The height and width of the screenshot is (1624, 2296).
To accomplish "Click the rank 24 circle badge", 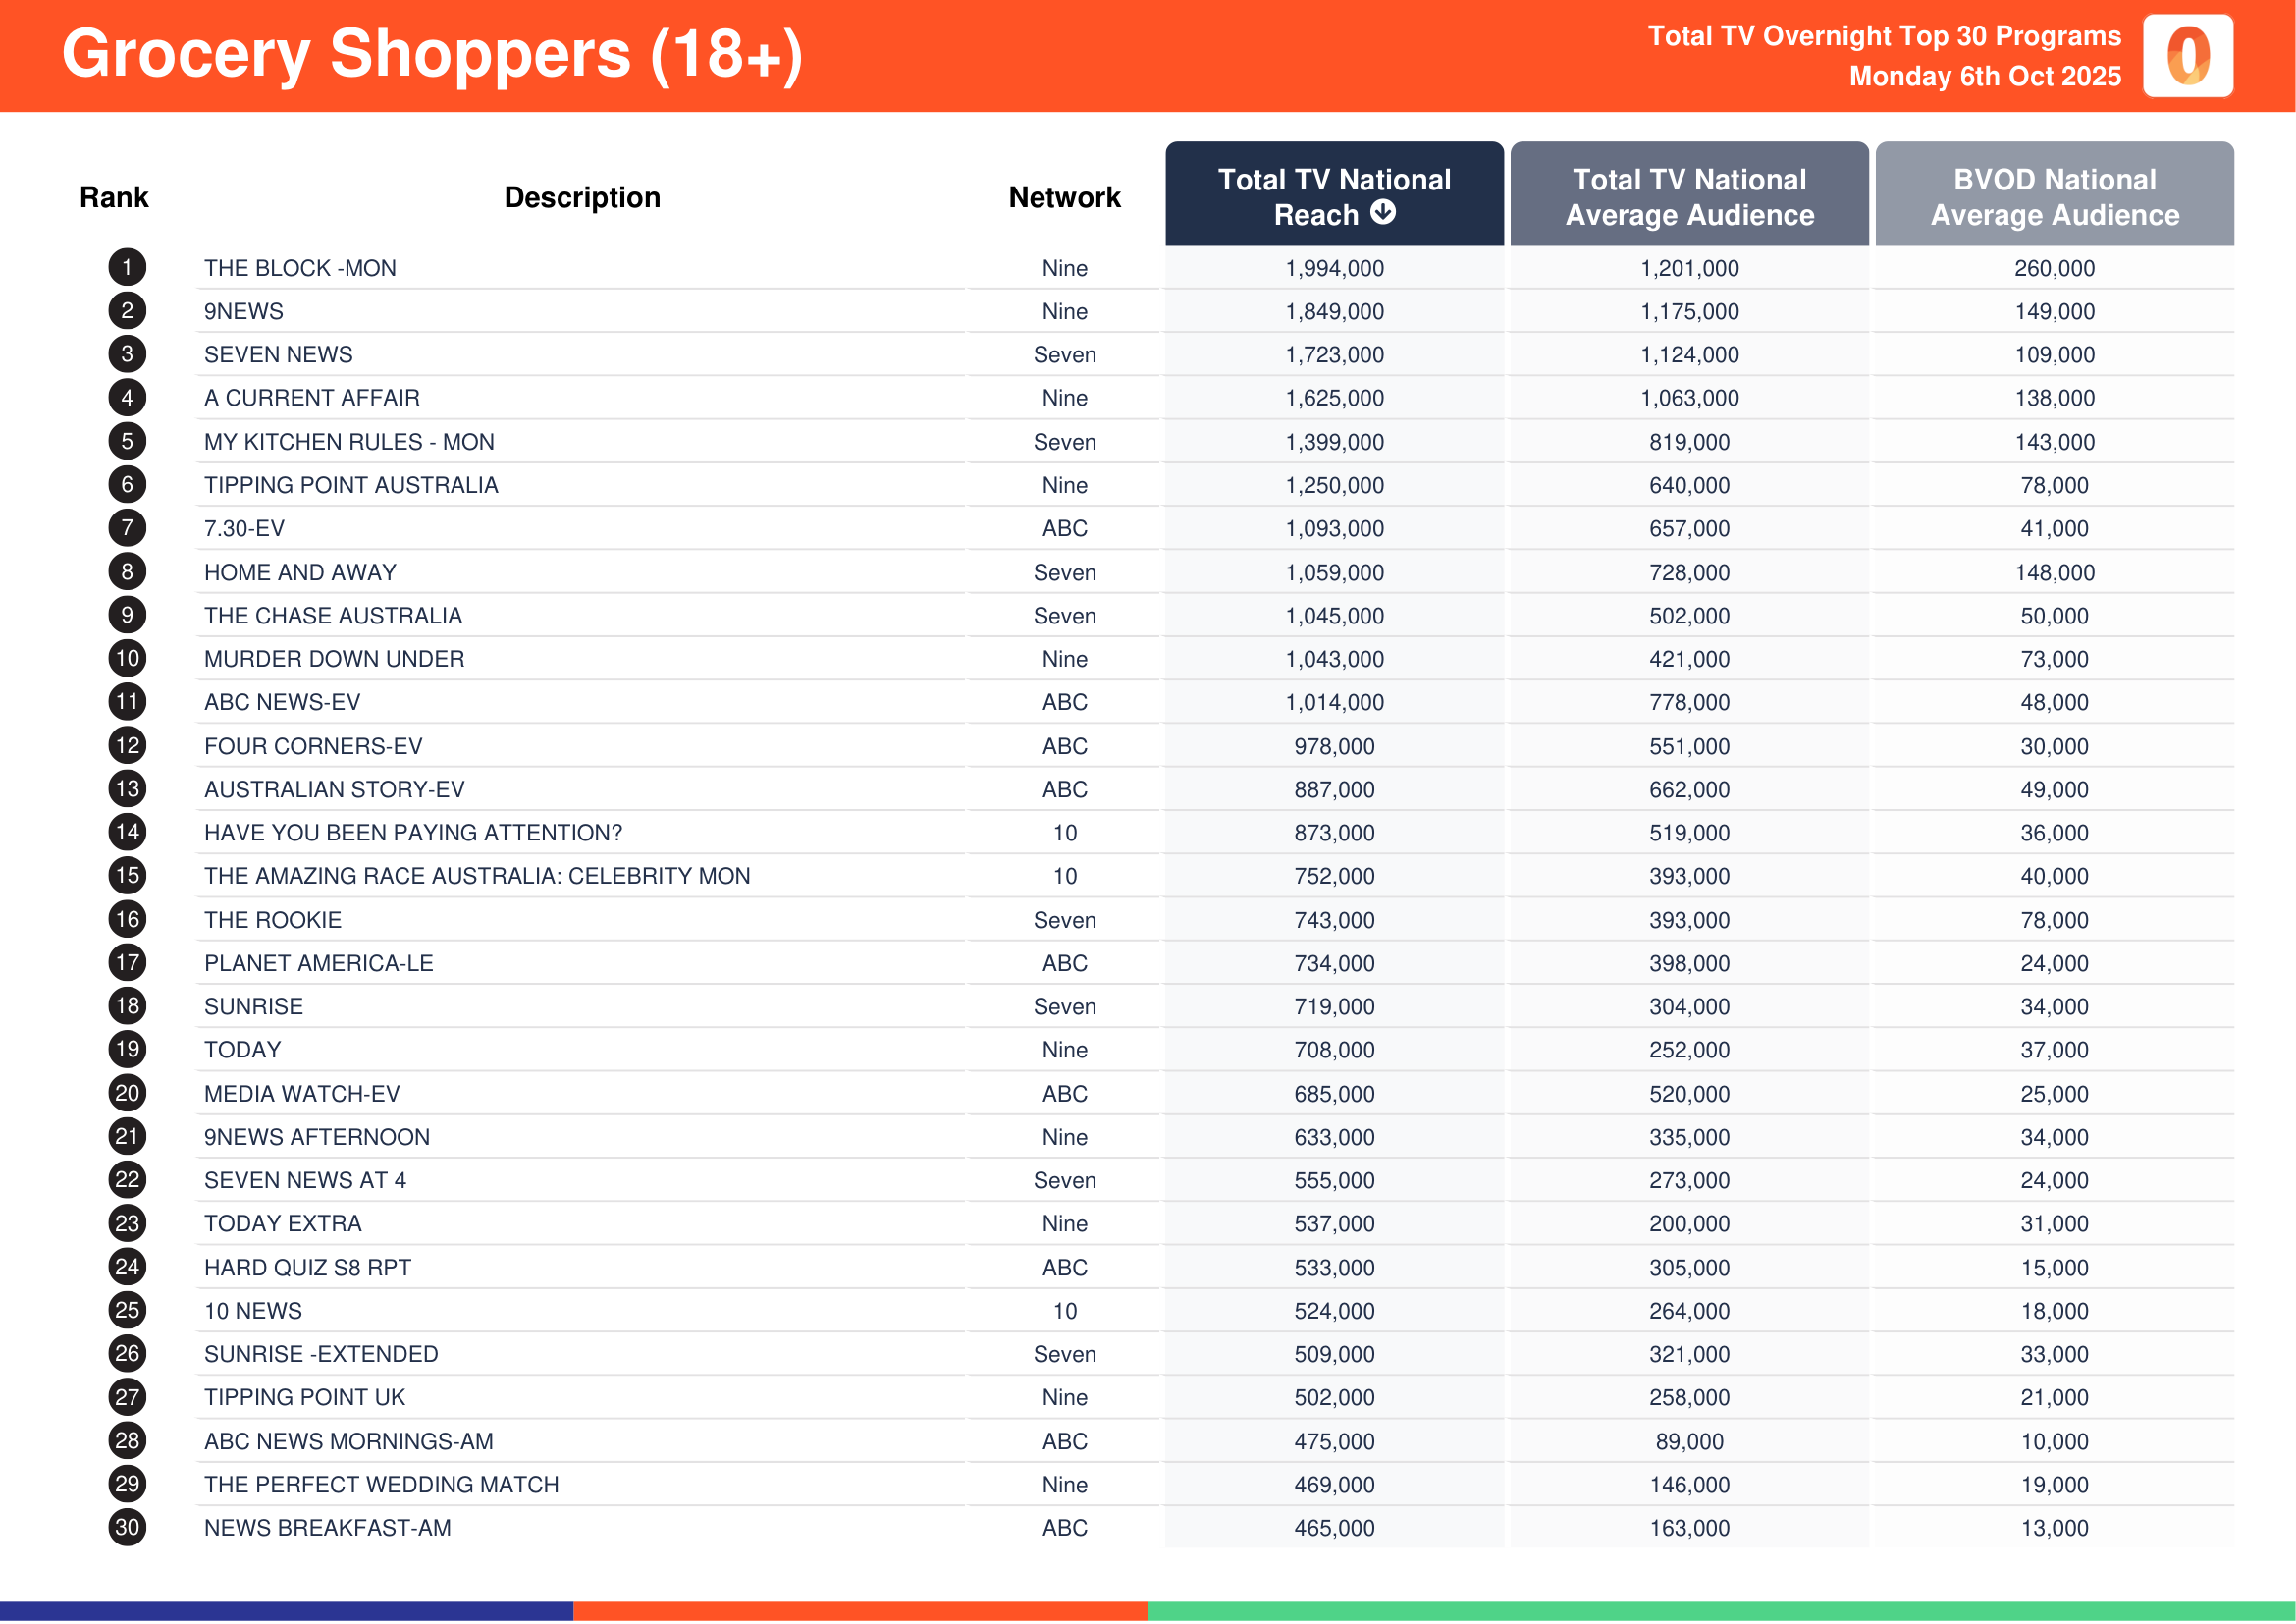I will pyautogui.click(x=127, y=1267).
